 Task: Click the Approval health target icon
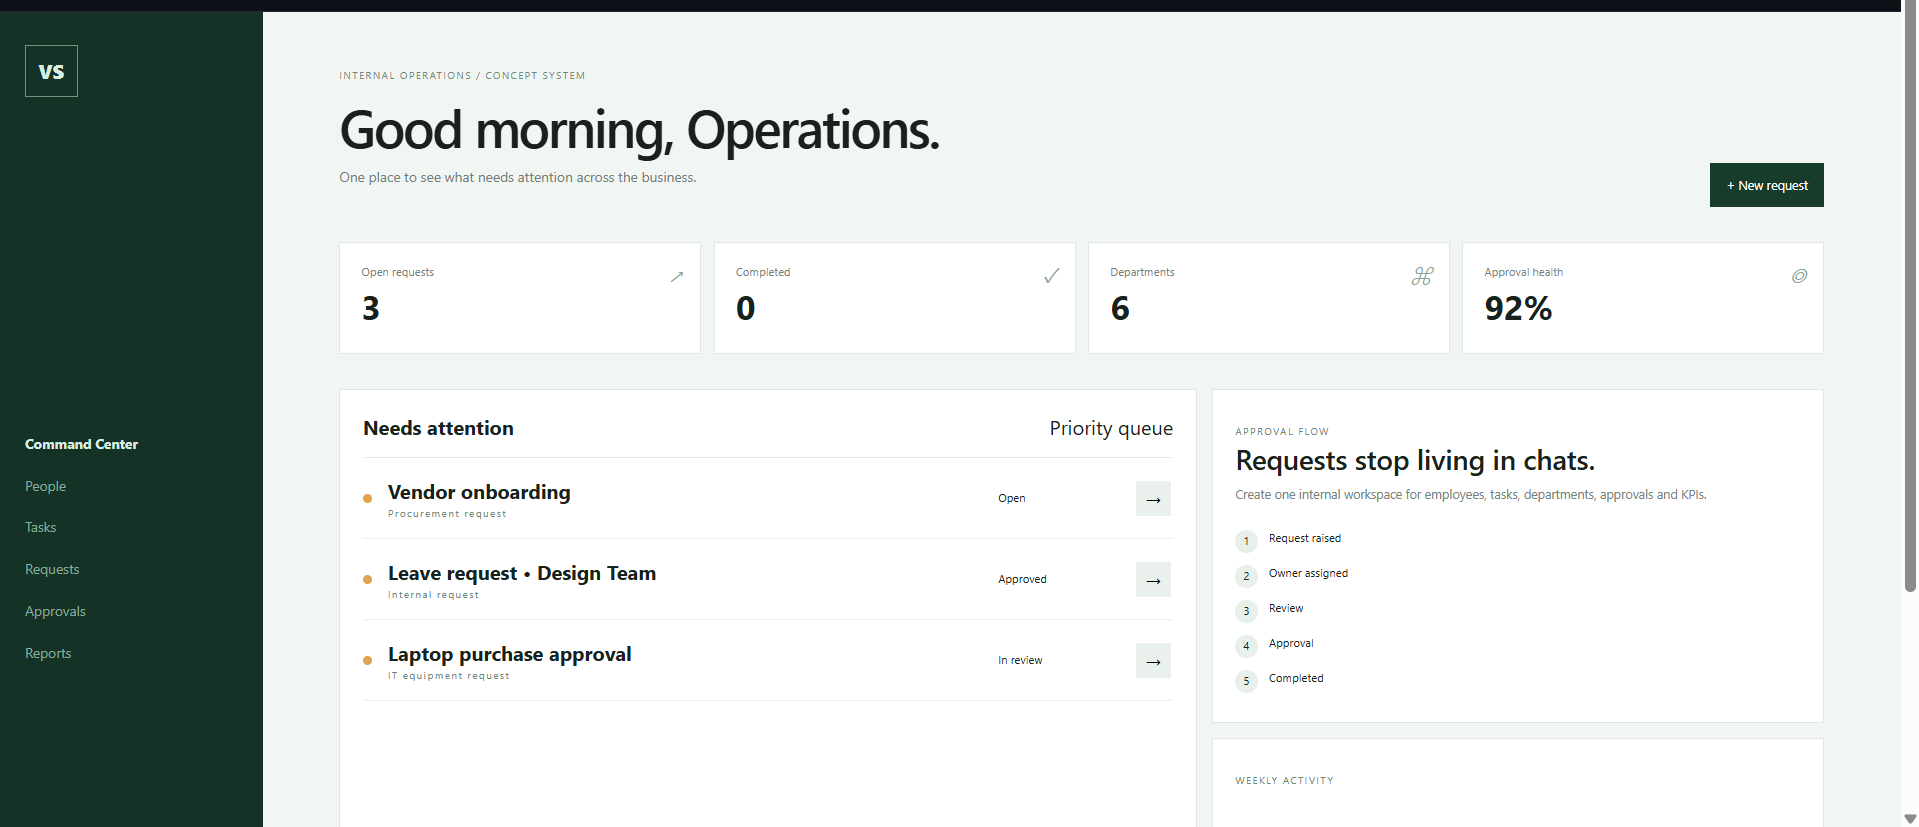coord(1799,276)
